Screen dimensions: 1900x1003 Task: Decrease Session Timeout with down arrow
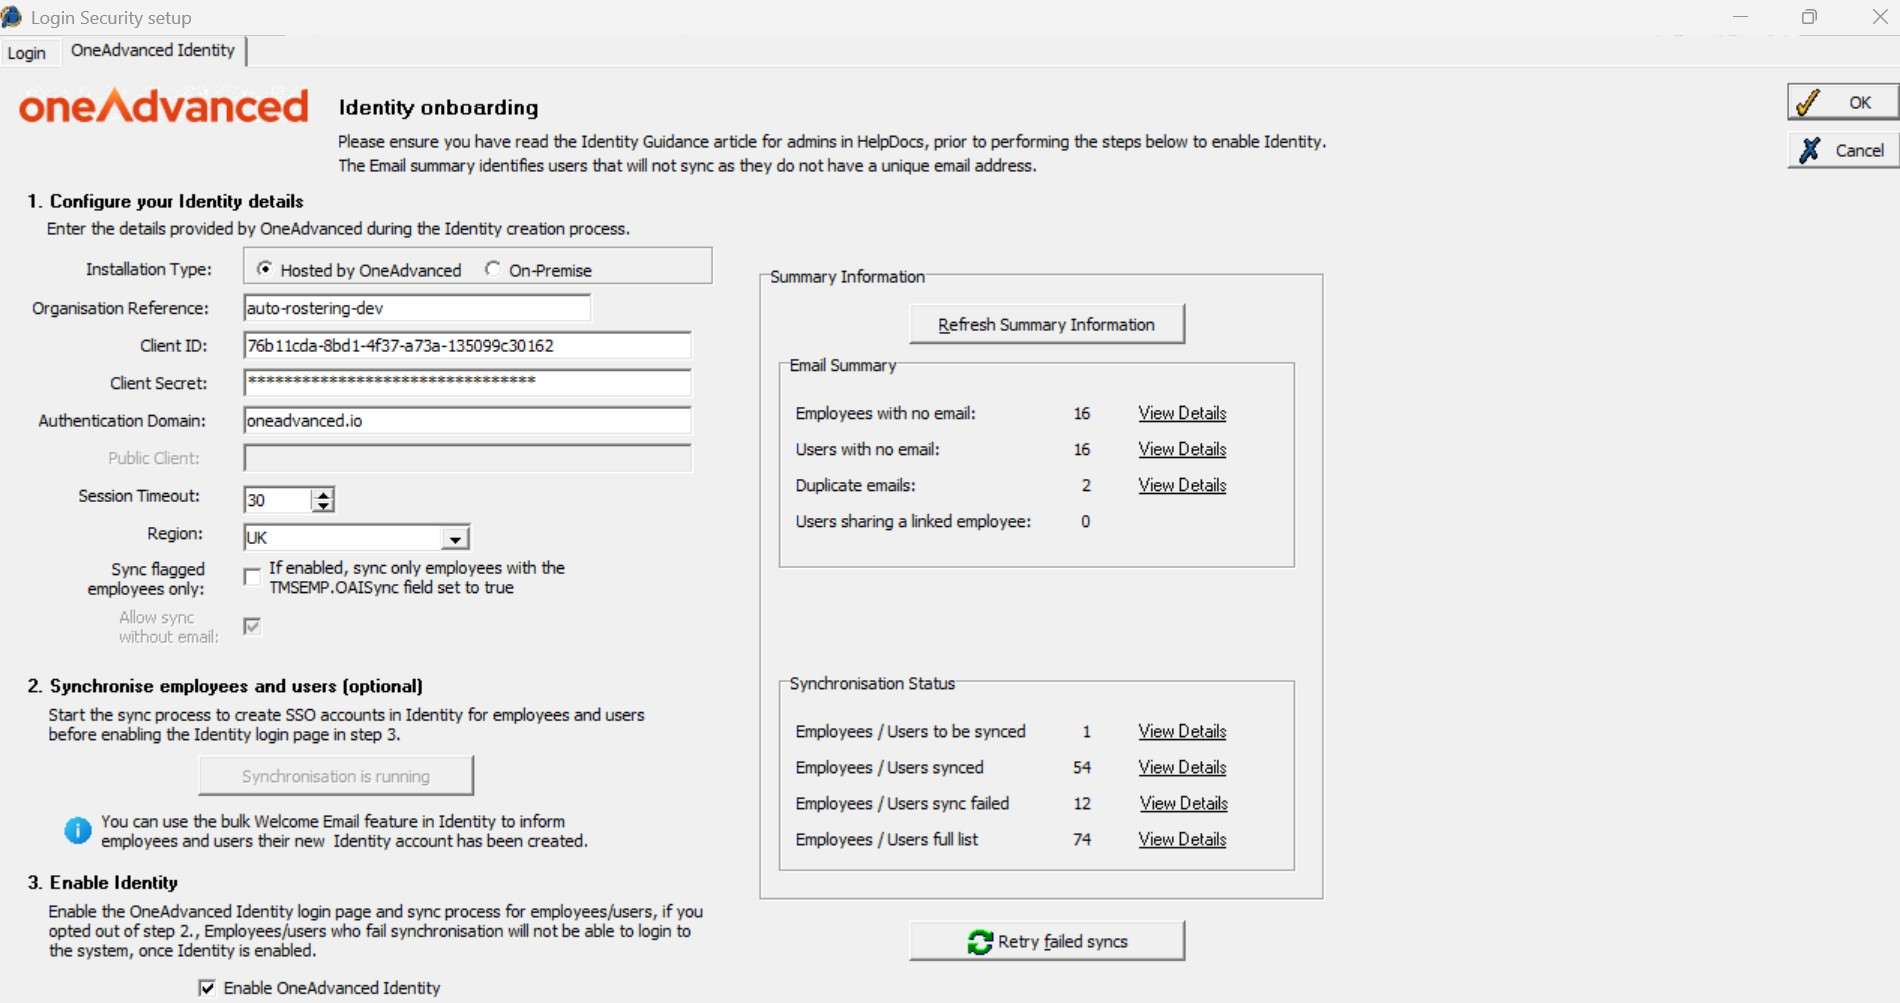323,506
